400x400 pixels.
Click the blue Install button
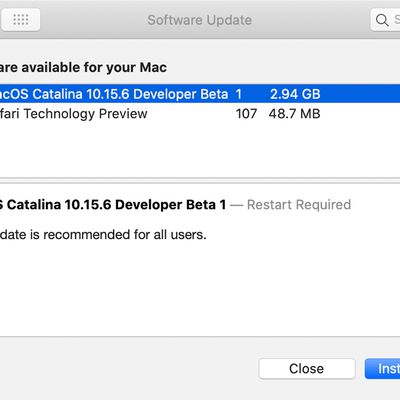[383, 369]
